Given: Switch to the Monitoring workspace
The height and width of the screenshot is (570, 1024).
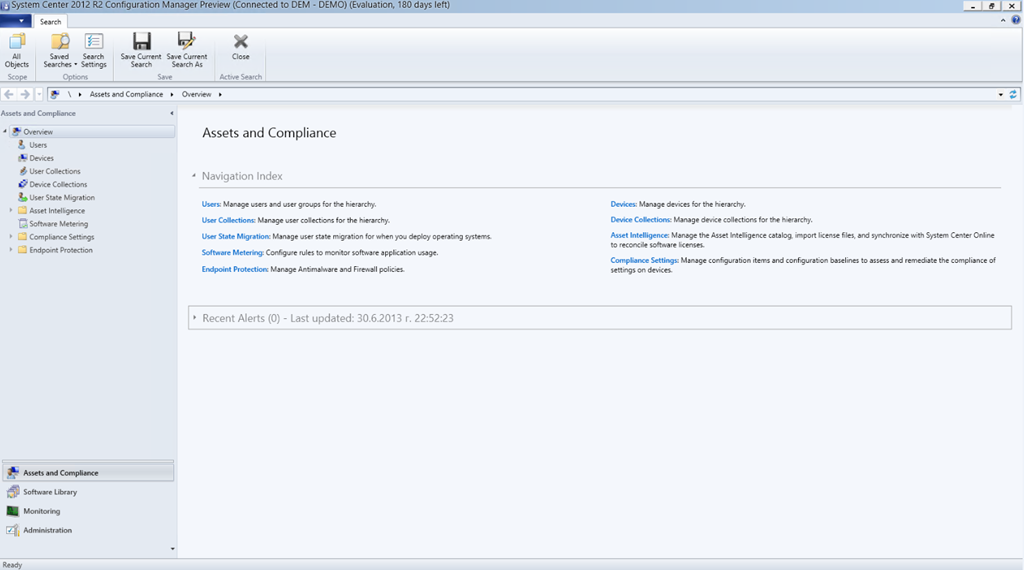Looking at the screenshot, I should (41, 511).
